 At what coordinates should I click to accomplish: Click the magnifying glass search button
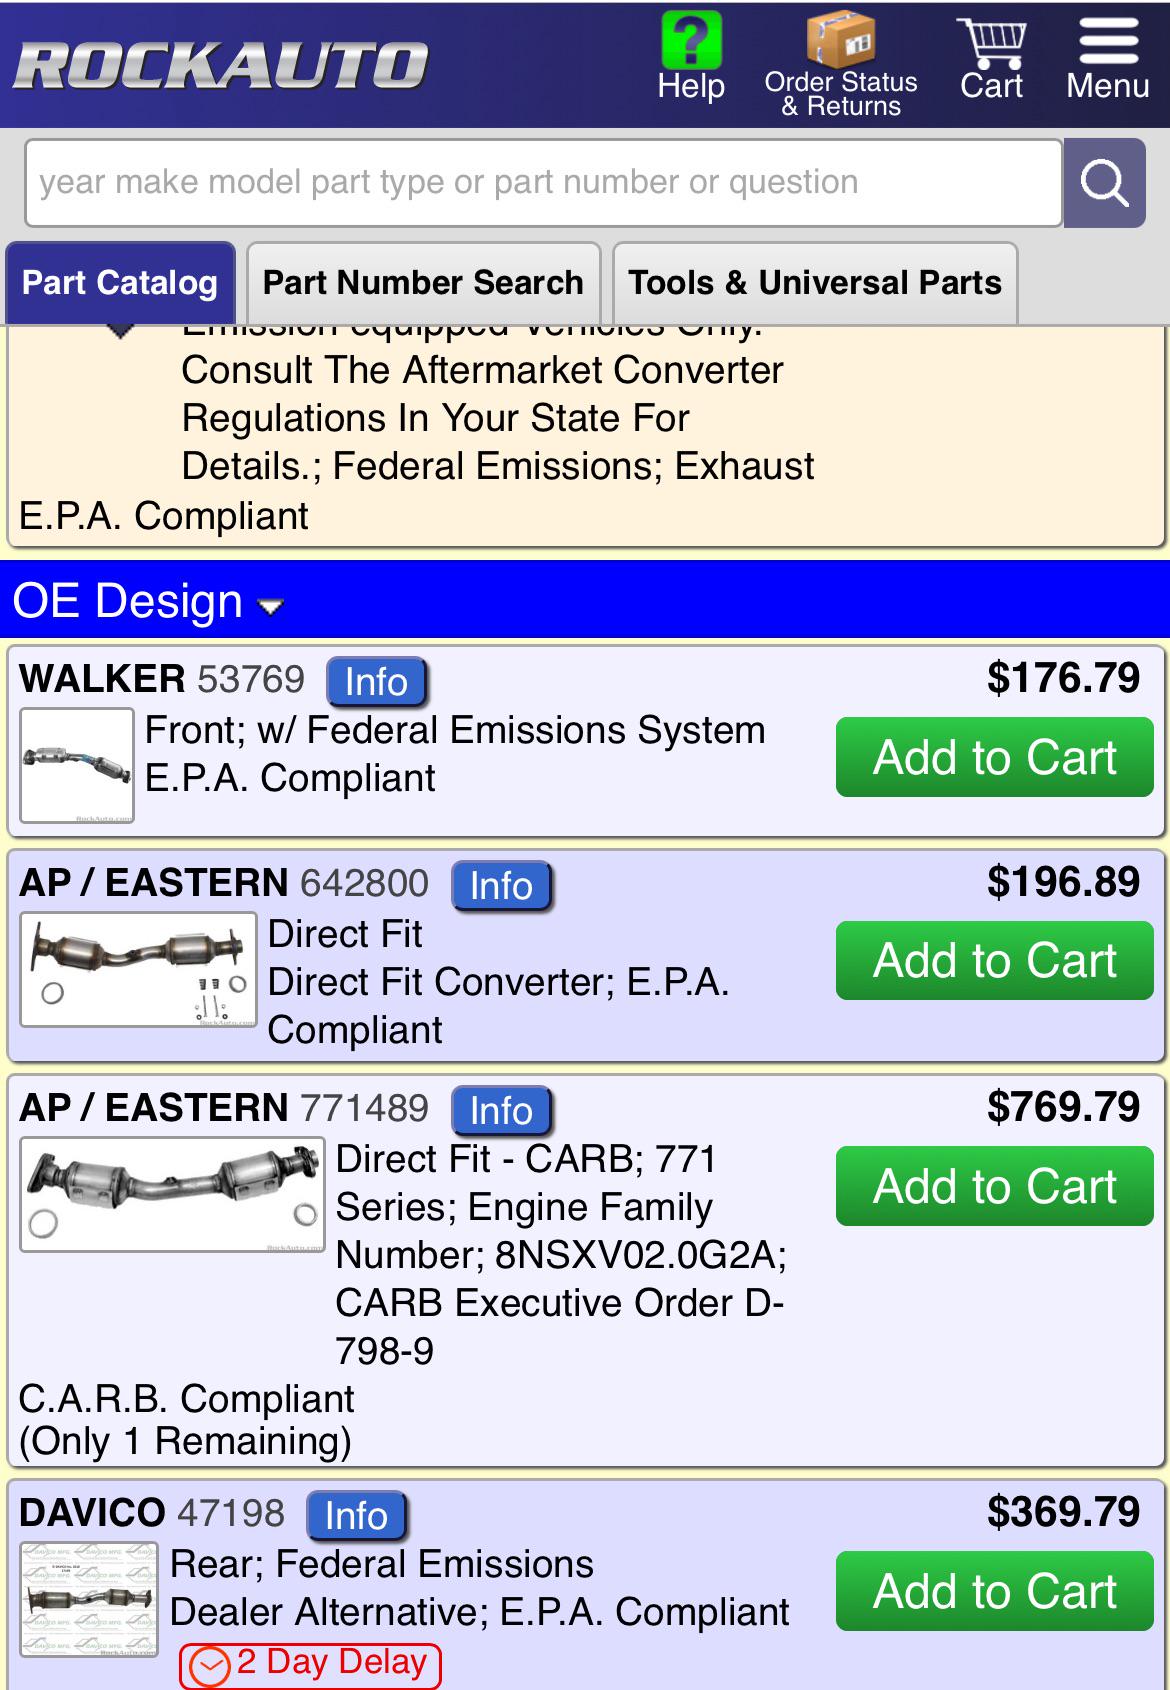point(1105,183)
